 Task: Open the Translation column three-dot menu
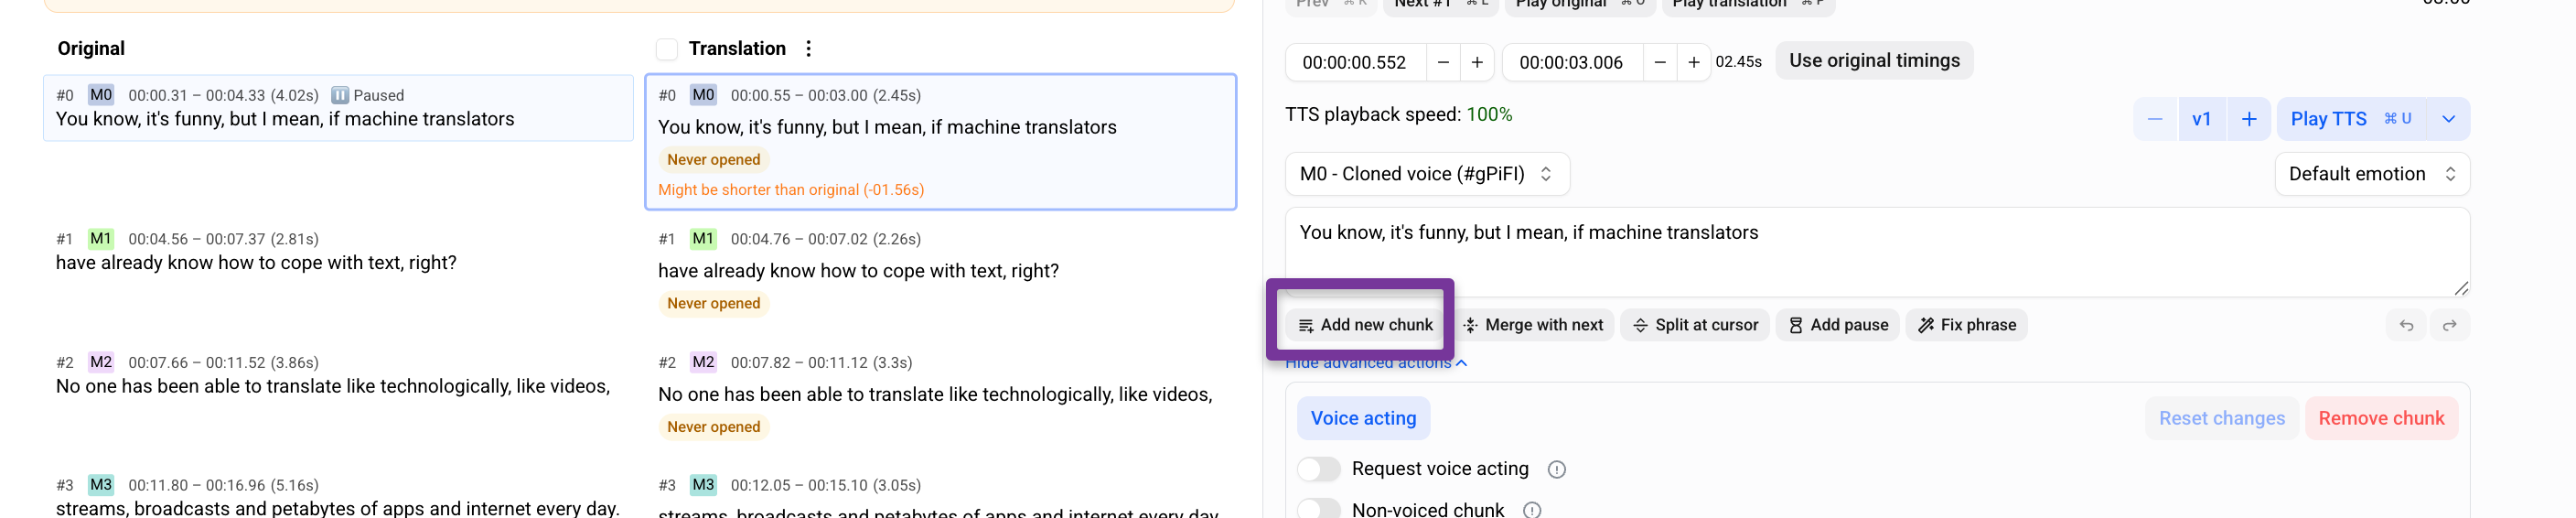click(808, 48)
